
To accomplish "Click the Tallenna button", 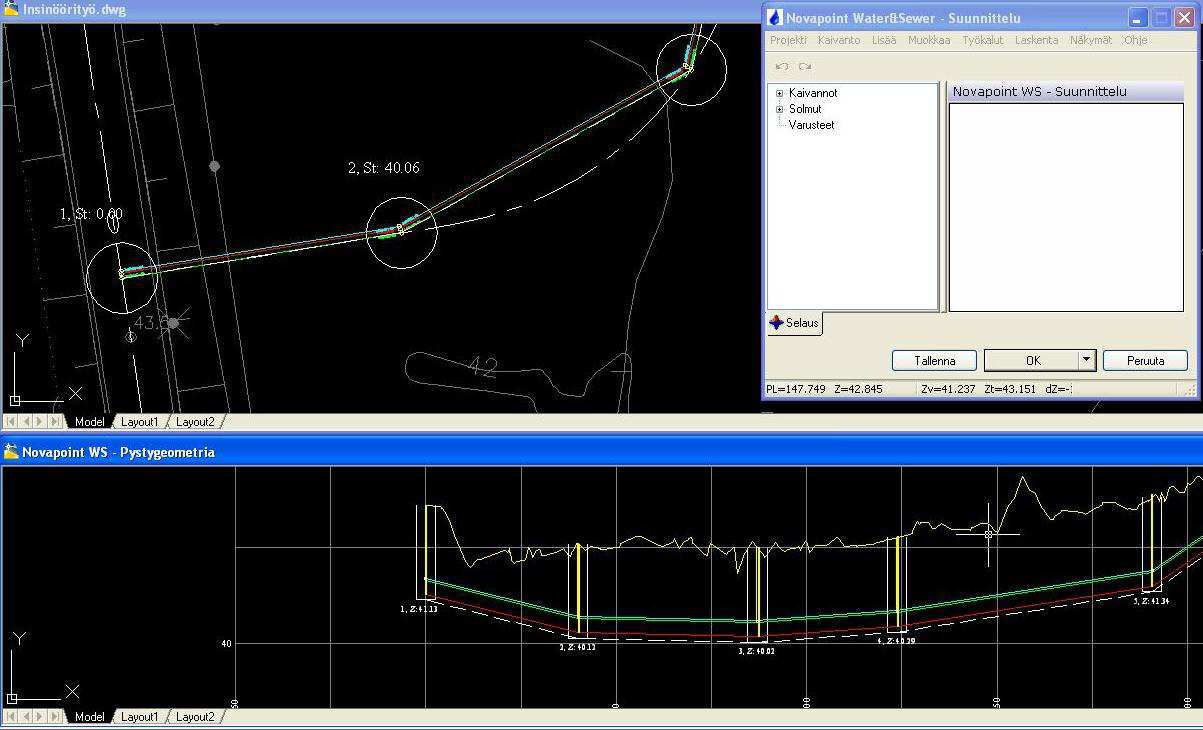I will point(935,360).
